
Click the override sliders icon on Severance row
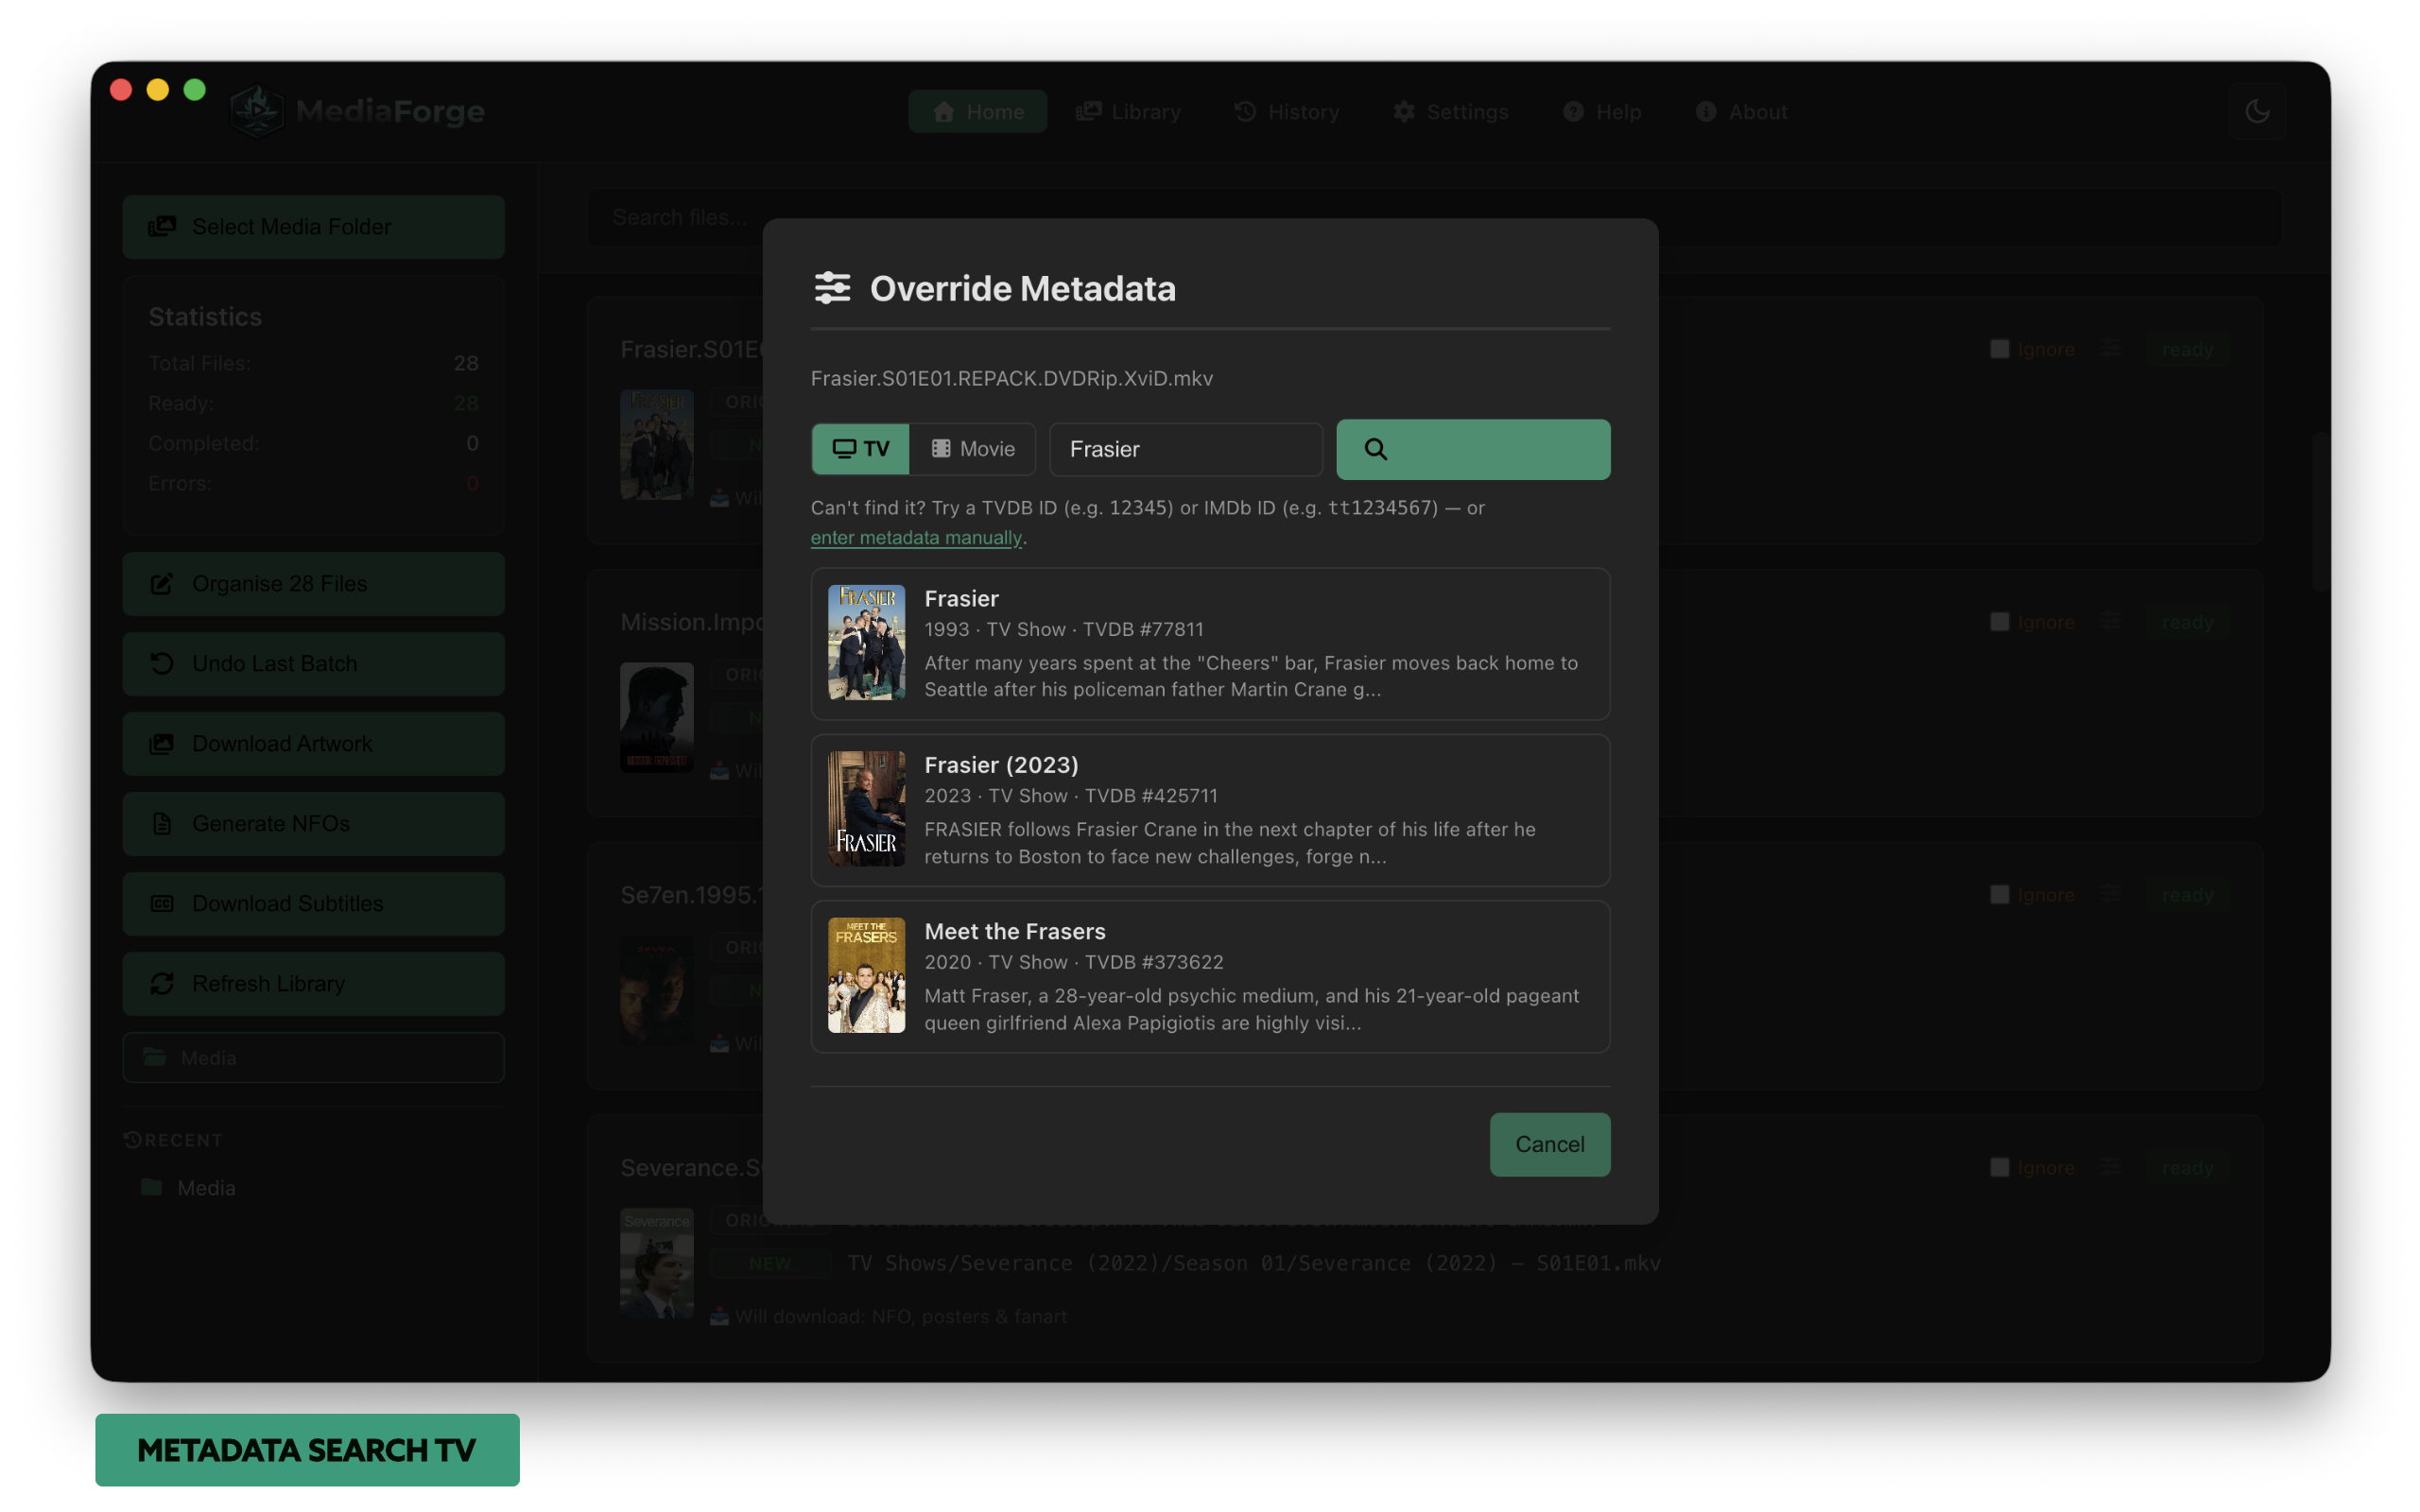point(2109,1167)
